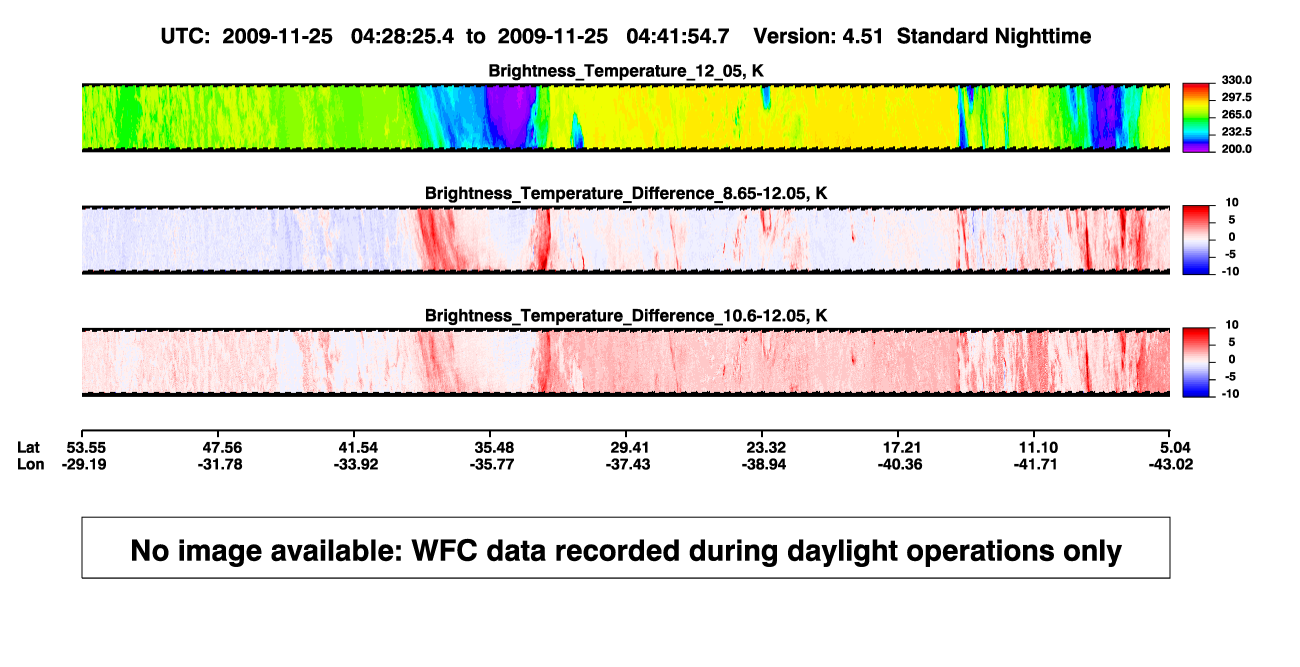This screenshot has height=667, width=1300.
Task: Select the 8.65-12.05 temperature difference image strip
Action: pyautogui.click(x=626, y=240)
